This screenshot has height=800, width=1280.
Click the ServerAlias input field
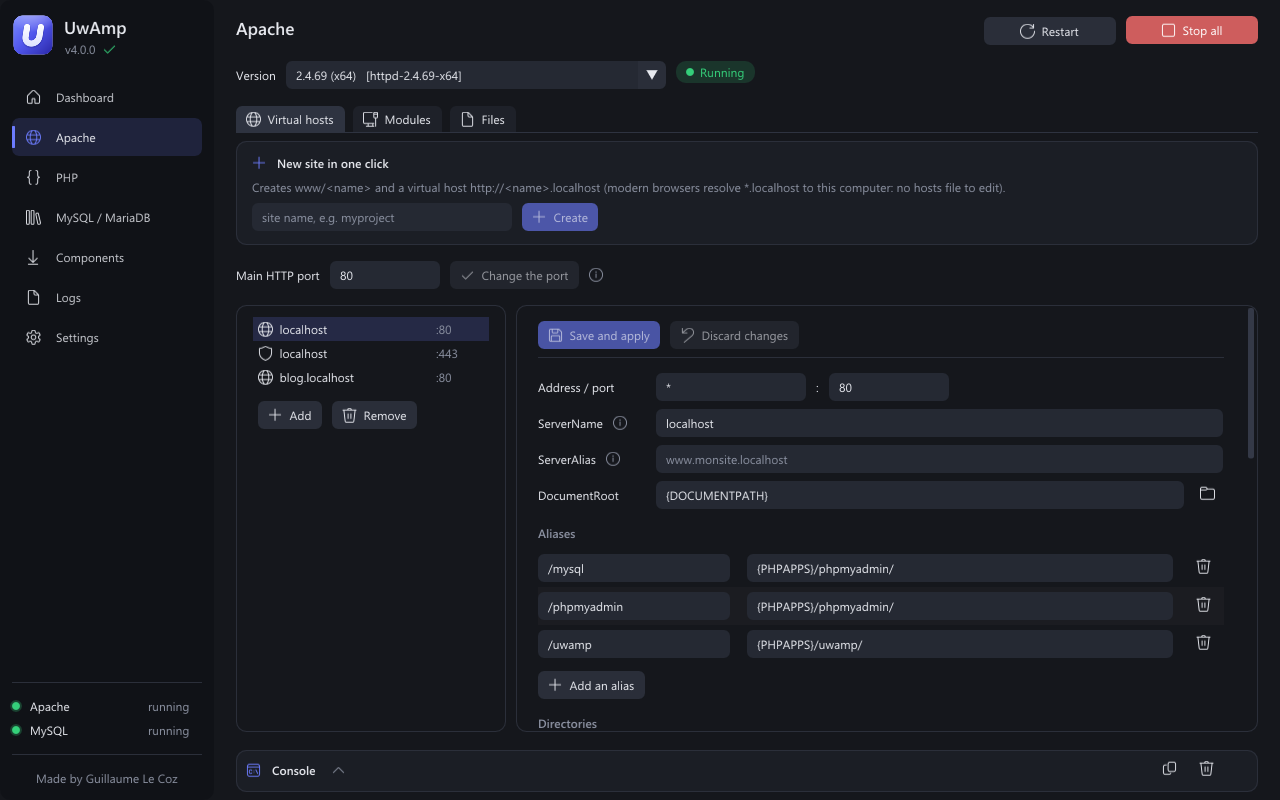click(x=939, y=459)
